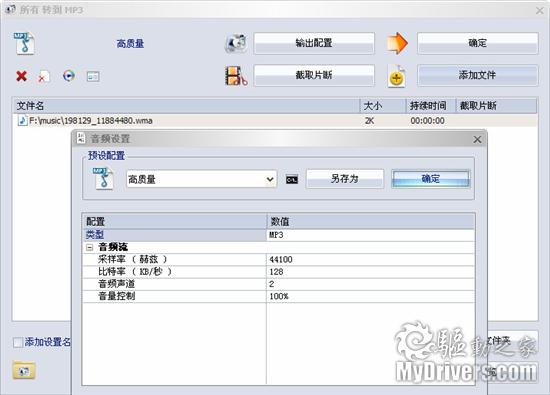
Task: Click the play media icon
Action: (69, 75)
